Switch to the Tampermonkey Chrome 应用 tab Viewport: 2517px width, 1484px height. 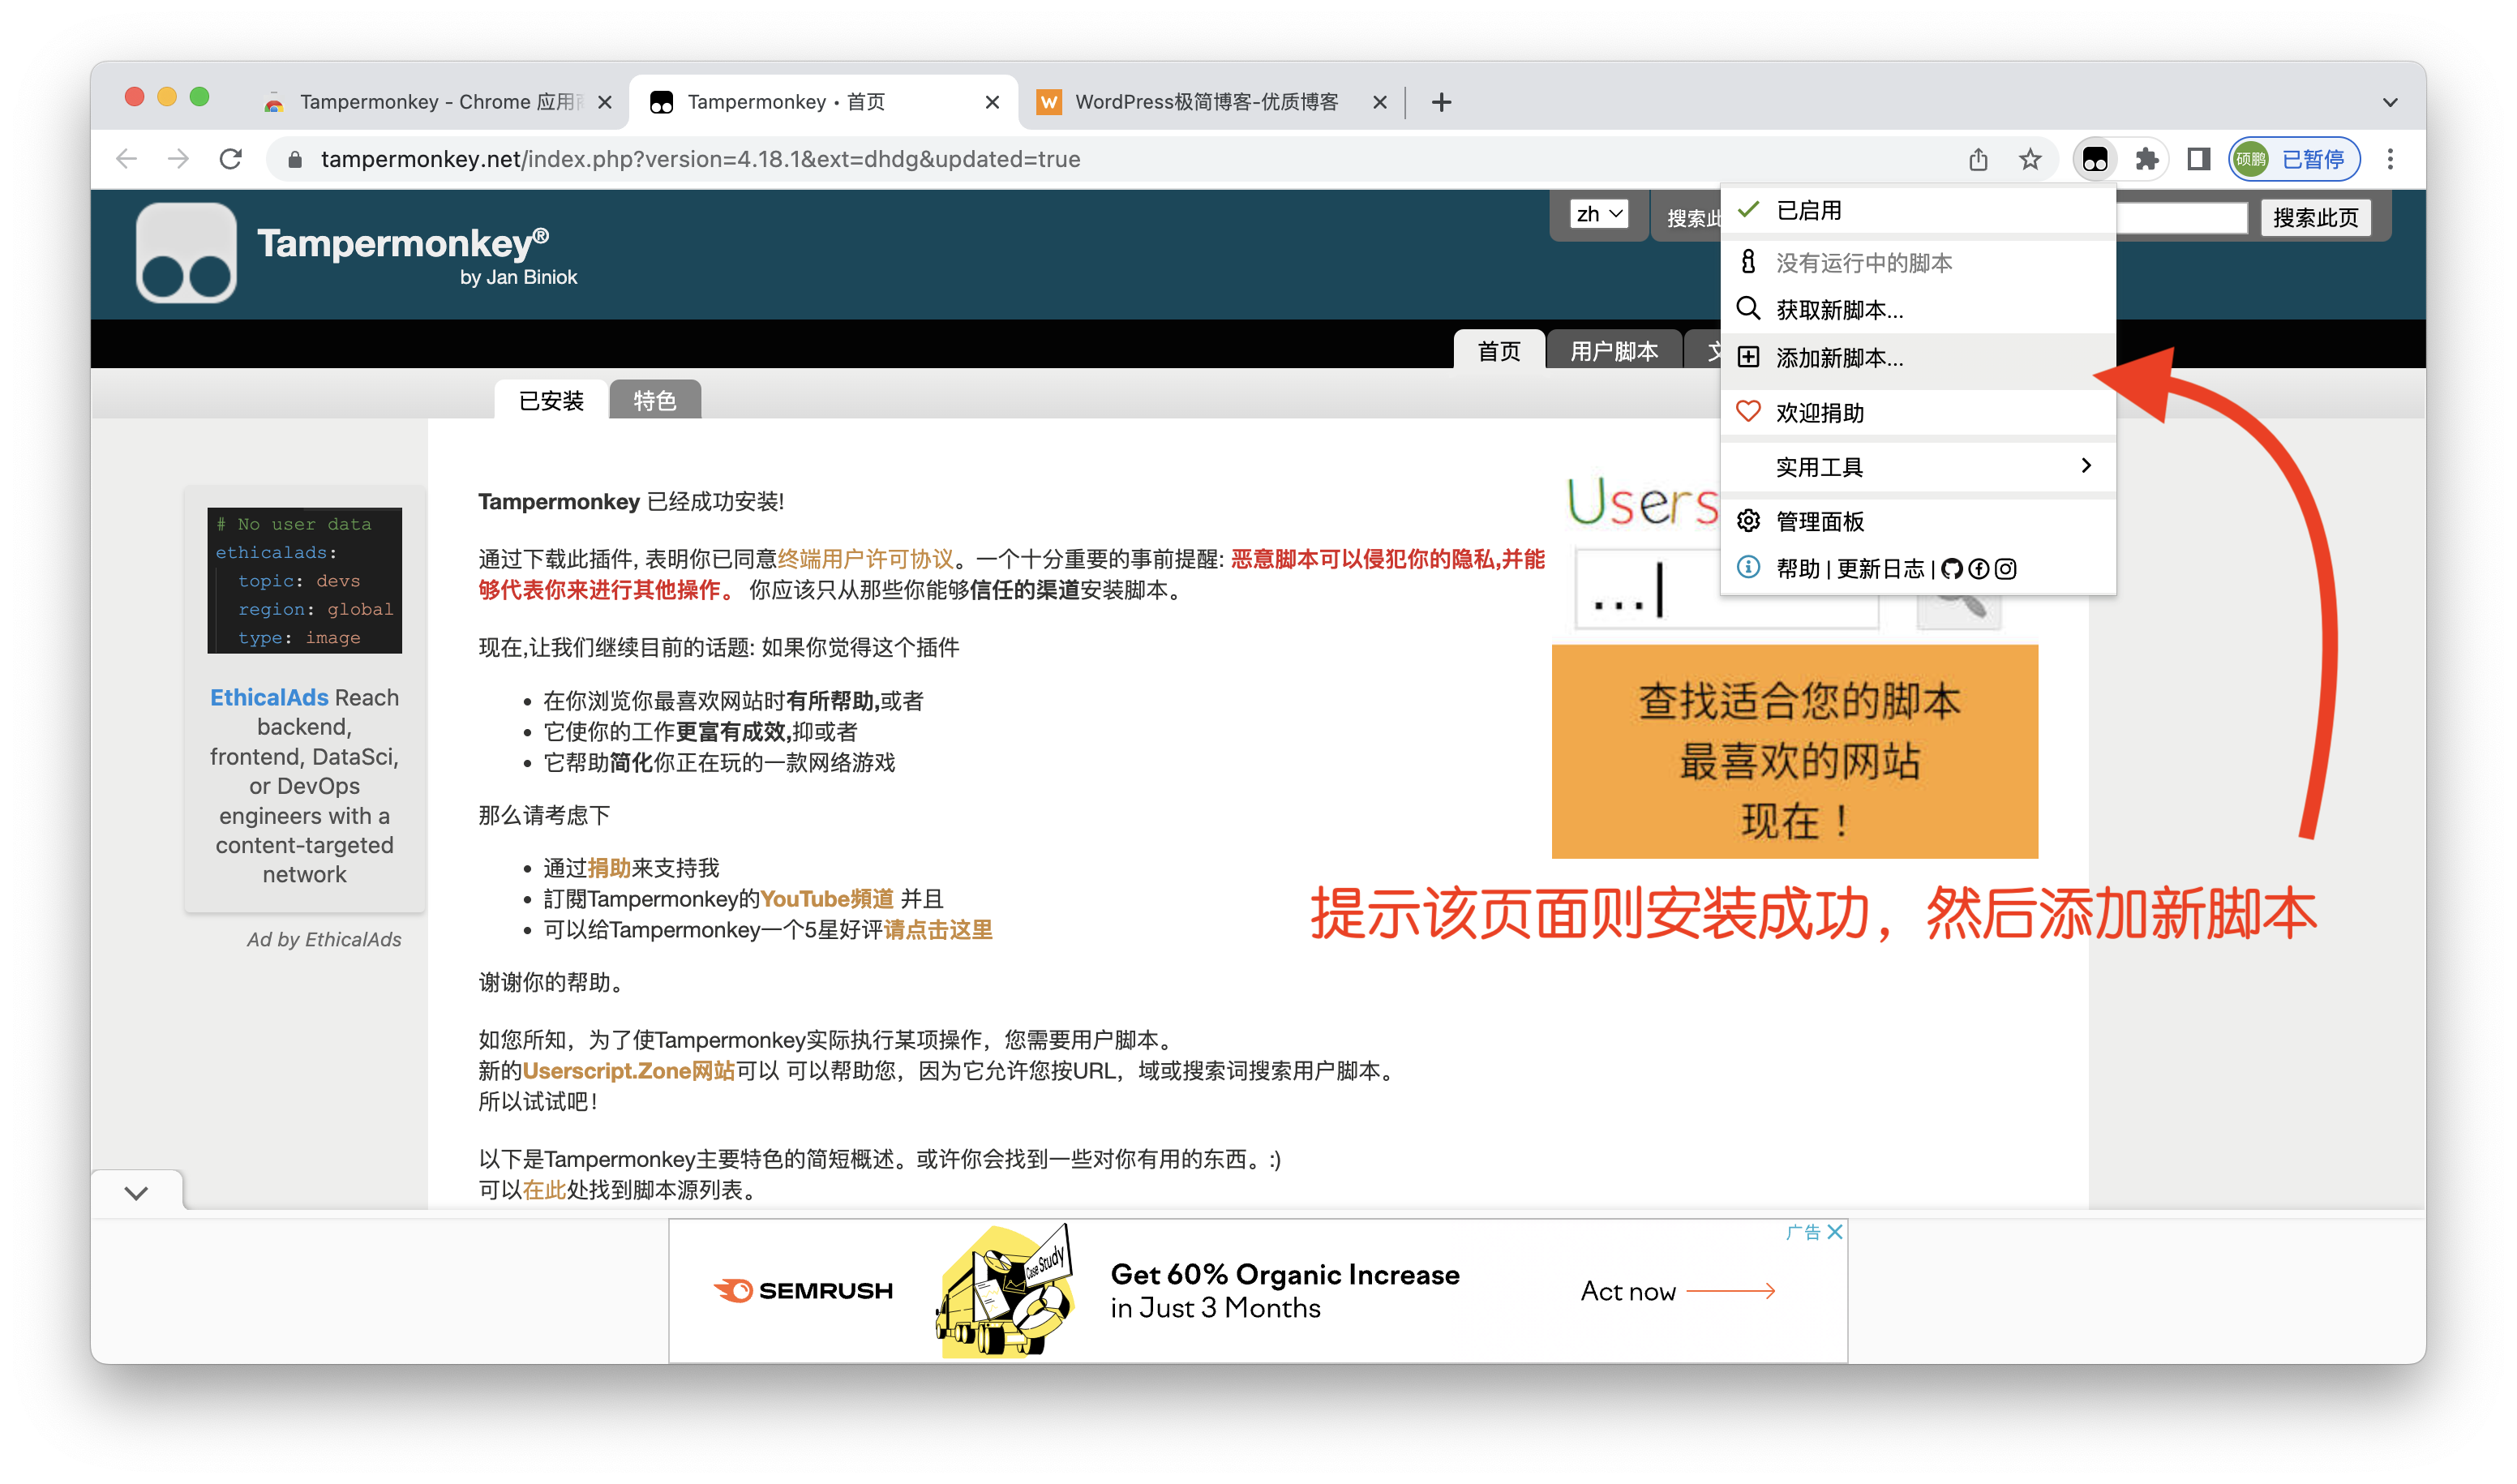[440, 102]
